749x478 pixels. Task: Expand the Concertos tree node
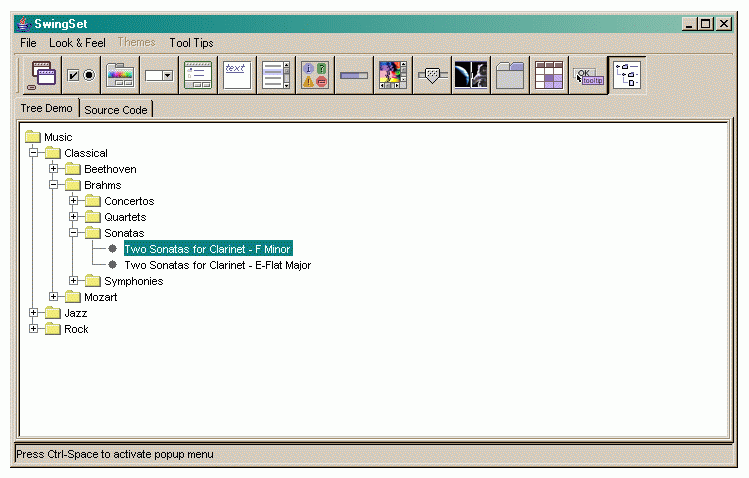pyautogui.click(x=74, y=201)
